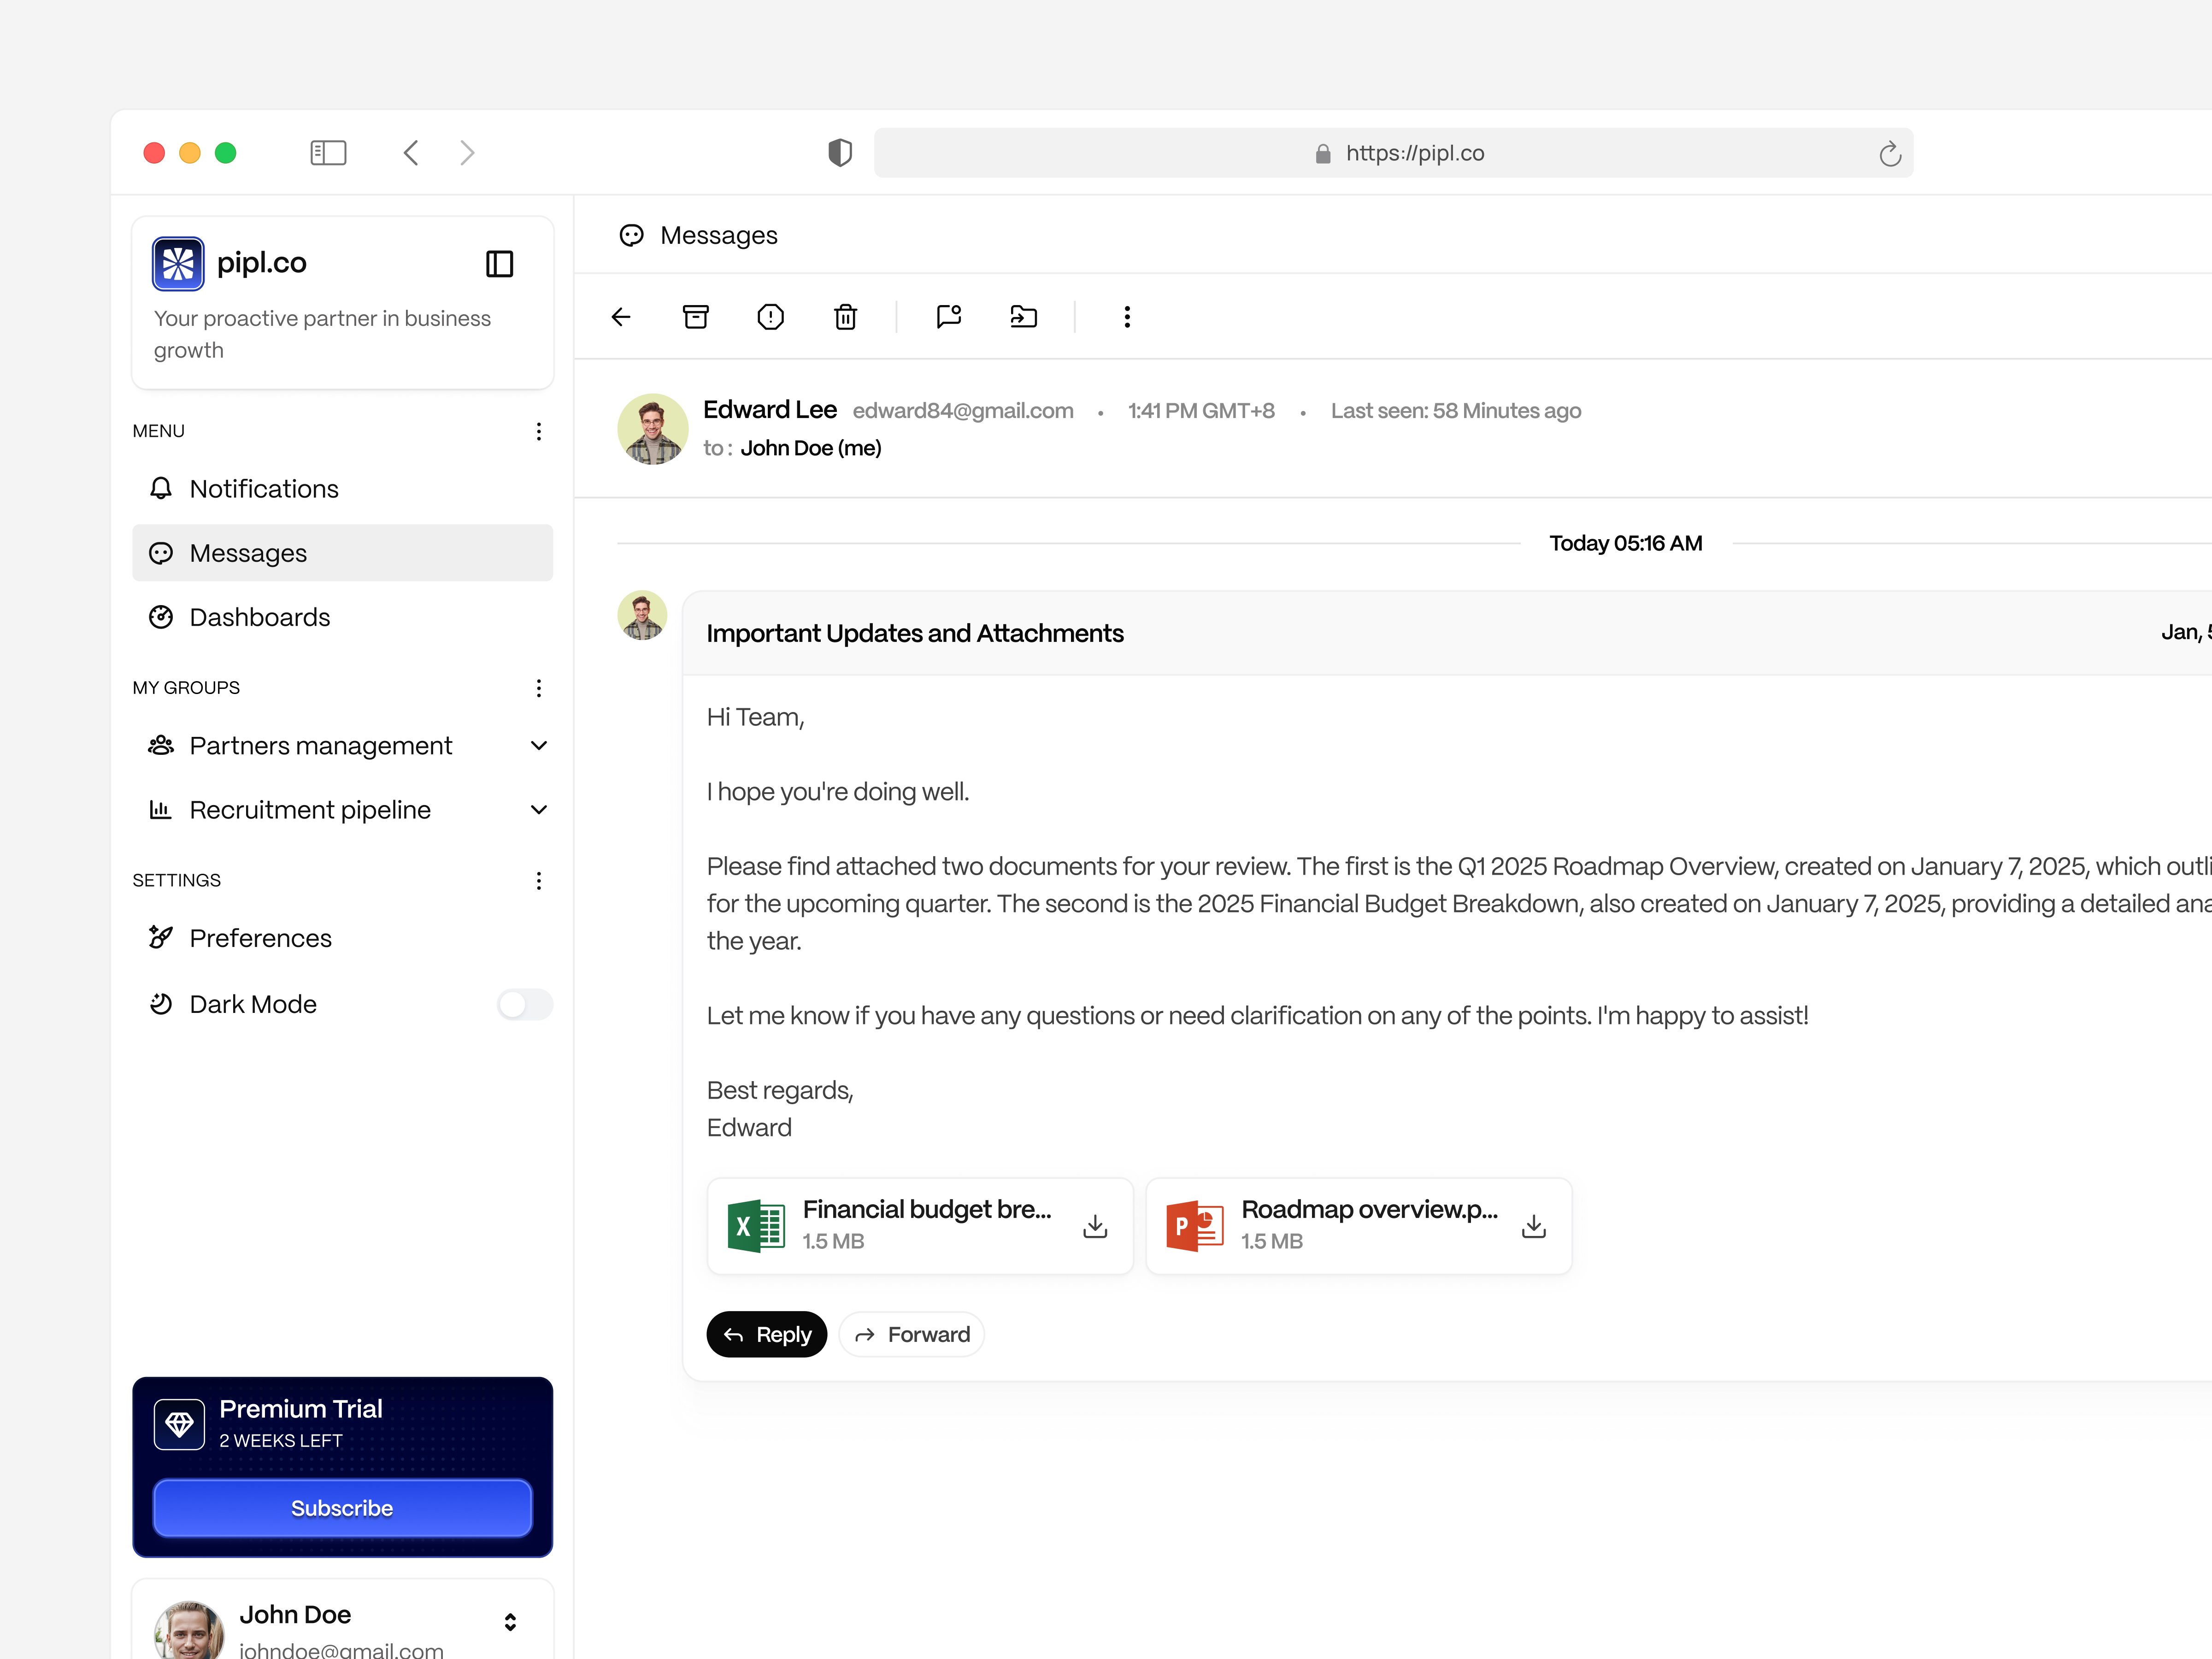Open the MY GROUPS overflow menu
Viewport: 2212px width, 1659px height.
[x=539, y=688]
